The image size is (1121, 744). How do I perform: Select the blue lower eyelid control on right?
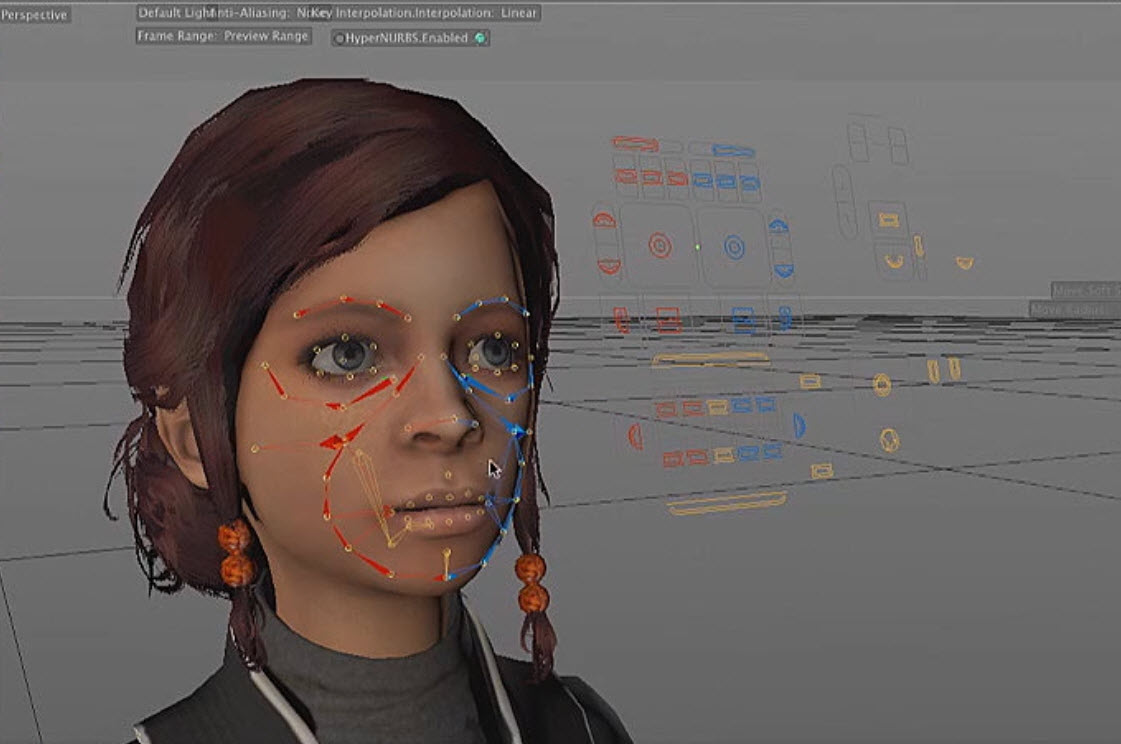click(x=783, y=269)
